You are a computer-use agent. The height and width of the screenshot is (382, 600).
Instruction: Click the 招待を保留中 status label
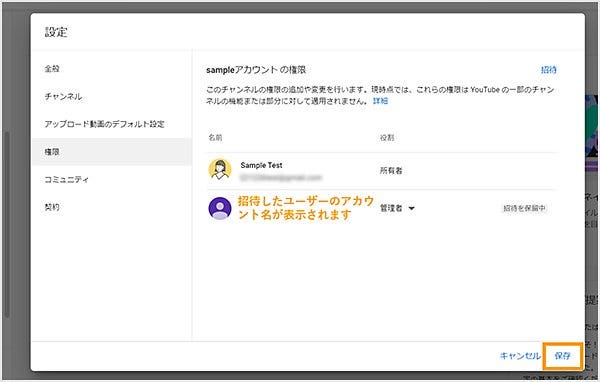pos(524,208)
